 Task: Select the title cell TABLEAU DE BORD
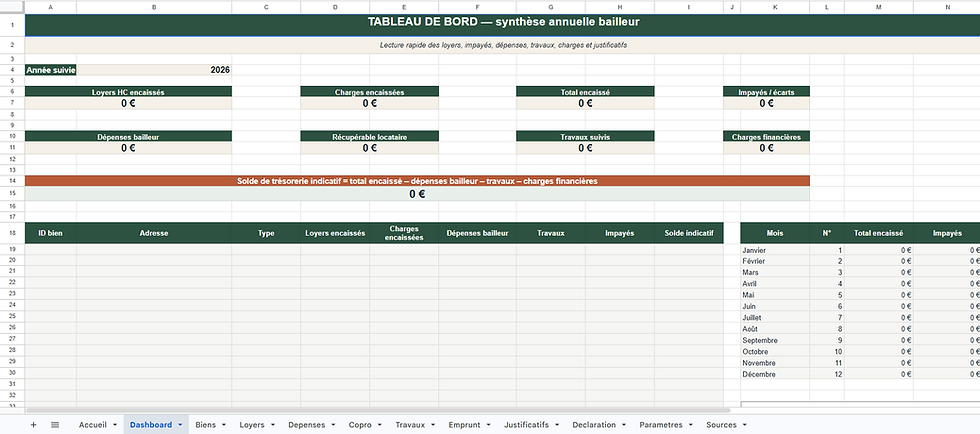(502, 25)
